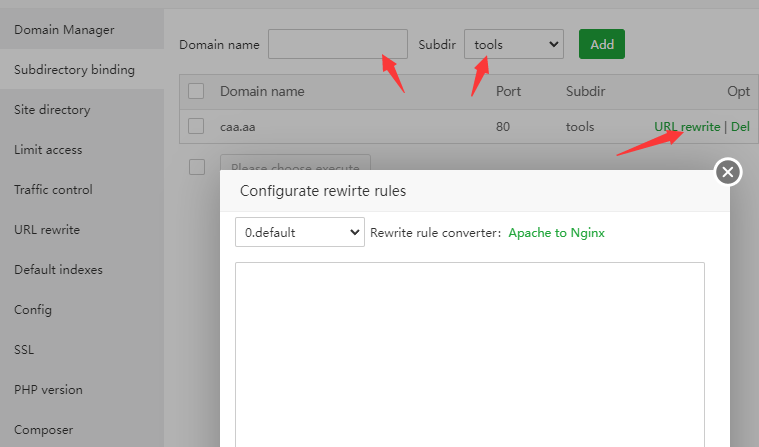Open Domain Manager in the sidebar
Screen dimensions: 759x447
[x=64, y=30]
